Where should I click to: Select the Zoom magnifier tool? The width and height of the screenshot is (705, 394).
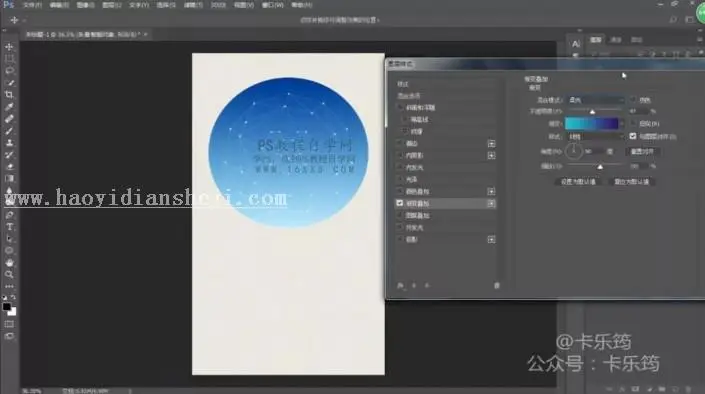(x=9, y=274)
